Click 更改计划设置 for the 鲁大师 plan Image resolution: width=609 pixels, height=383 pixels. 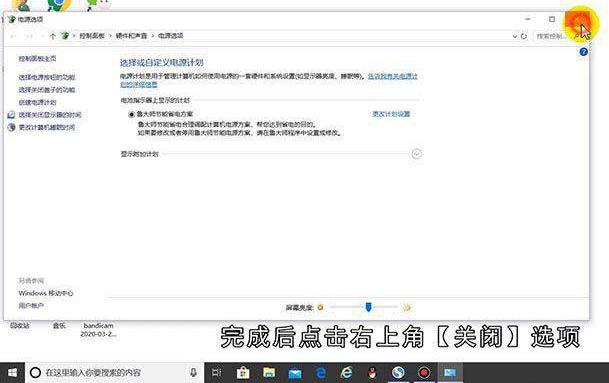[x=391, y=114]
